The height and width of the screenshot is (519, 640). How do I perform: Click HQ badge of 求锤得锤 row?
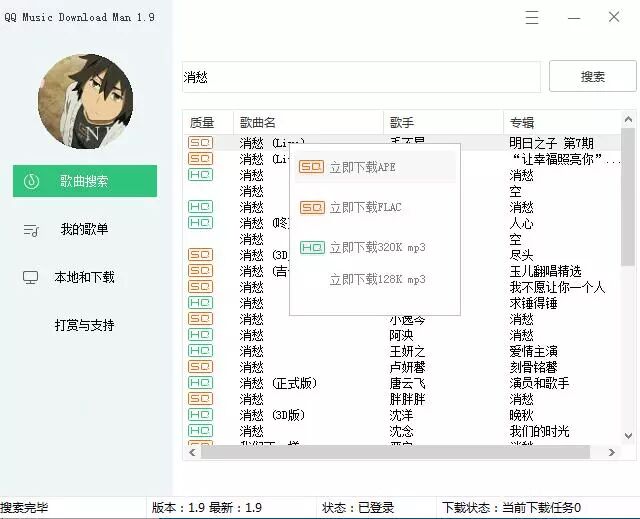click(x=200, y=303)
